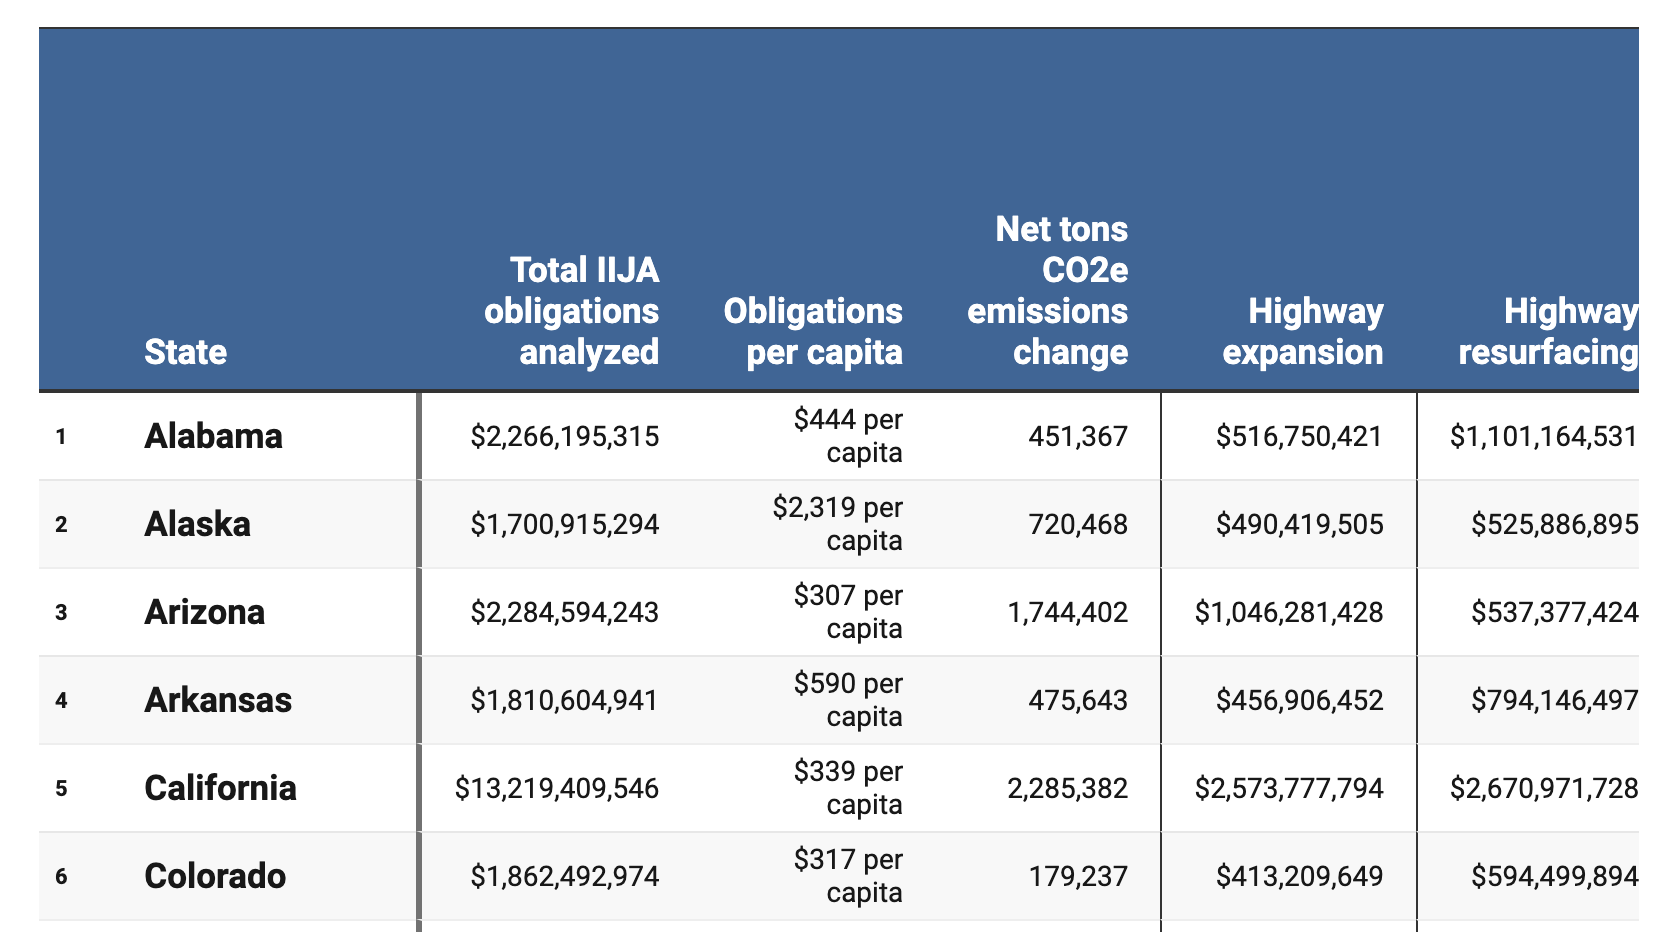The image size is (1678, 932).
Task: Click row number 2 beside Alaska
Action: click(x=61, y=524)
